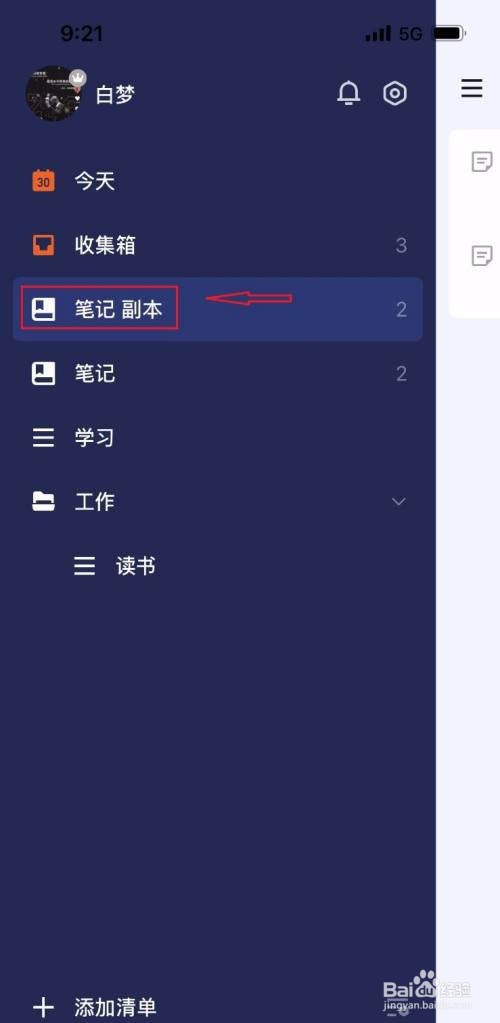Viewport: 500px width, 1023px height.
Task: Open the notifications bell icon
Action: coord(349,93)
